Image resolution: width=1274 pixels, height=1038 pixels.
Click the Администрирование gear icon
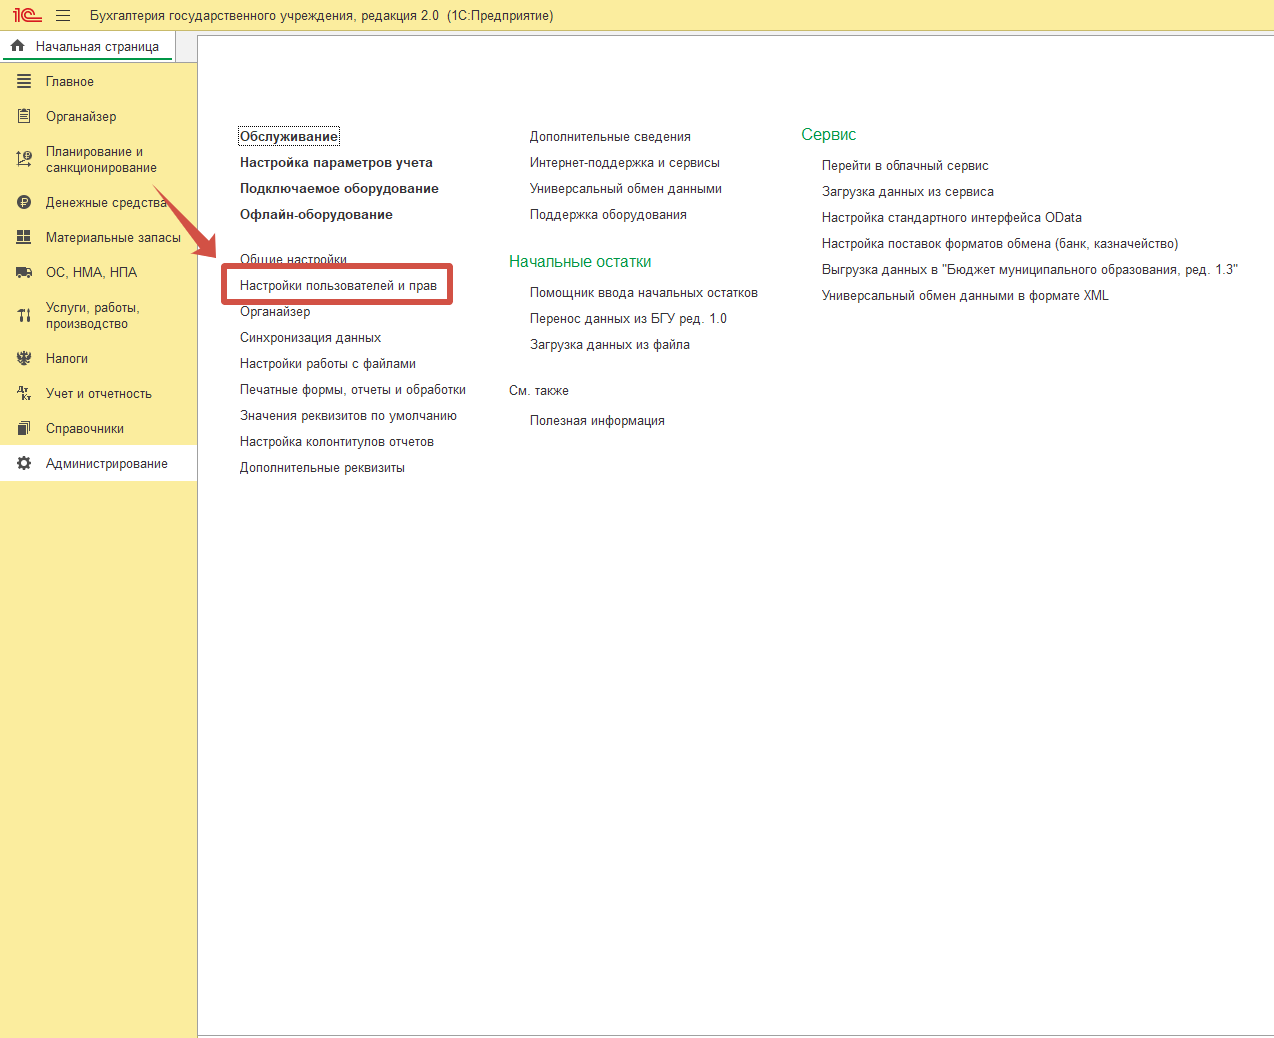pos(24,463)
